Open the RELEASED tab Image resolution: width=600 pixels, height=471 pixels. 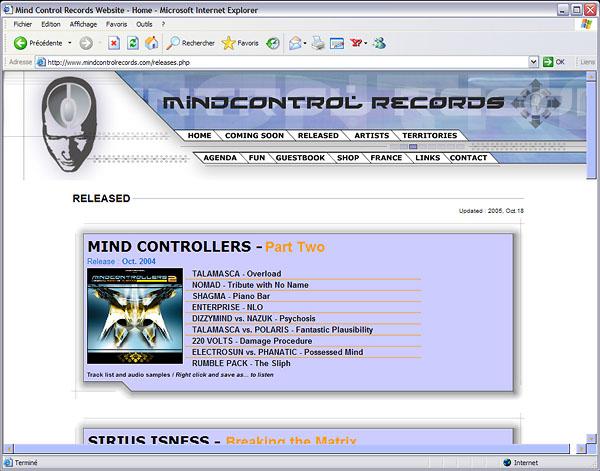pos(318,135)
